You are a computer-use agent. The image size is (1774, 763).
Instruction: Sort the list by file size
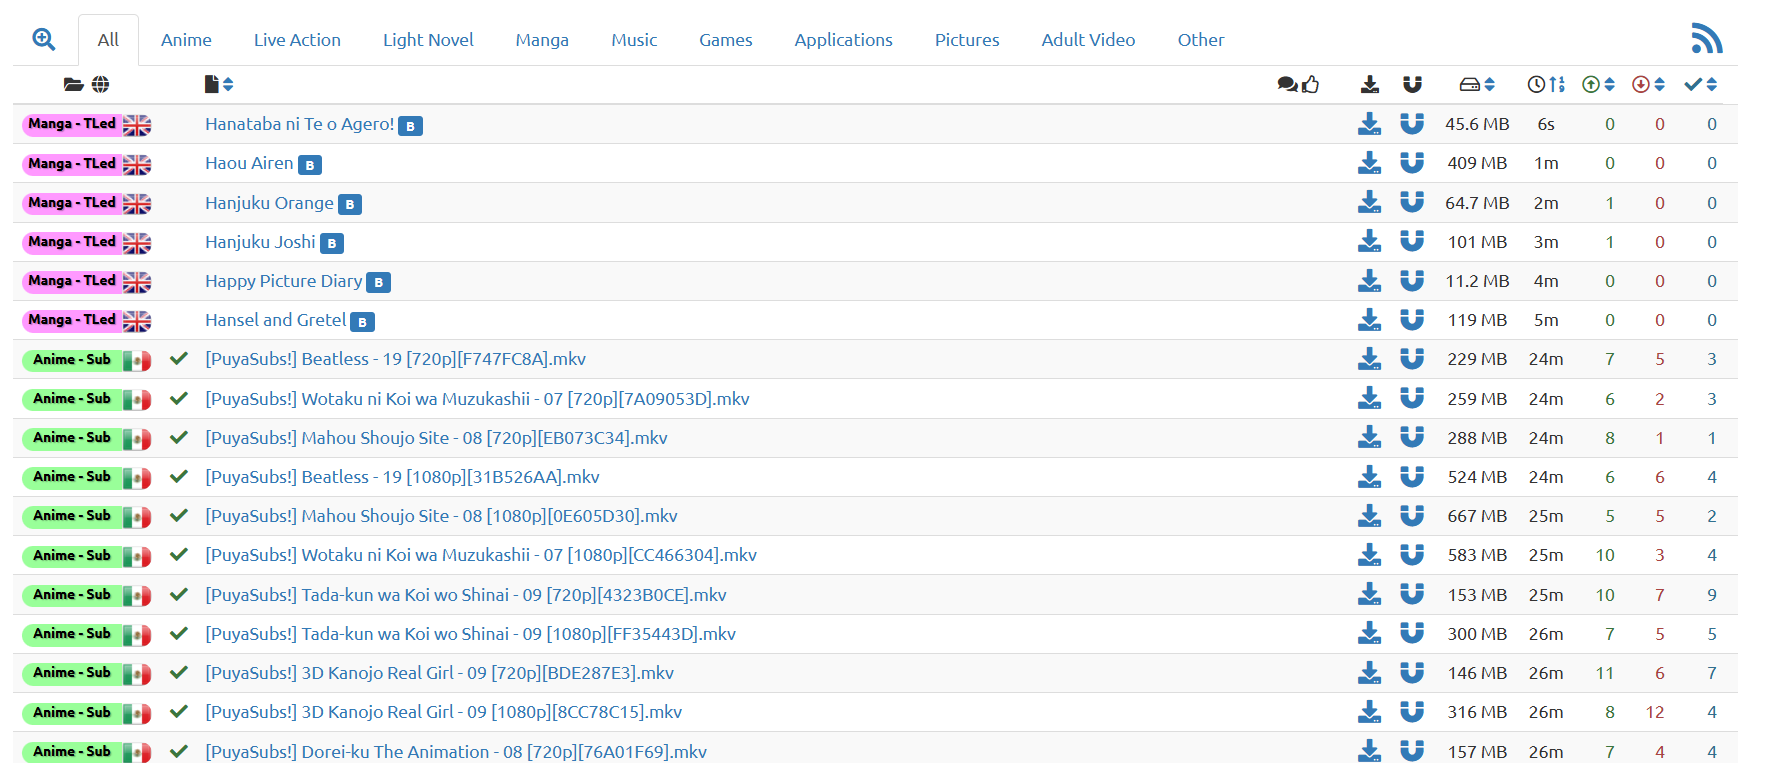coord(1477,85)
